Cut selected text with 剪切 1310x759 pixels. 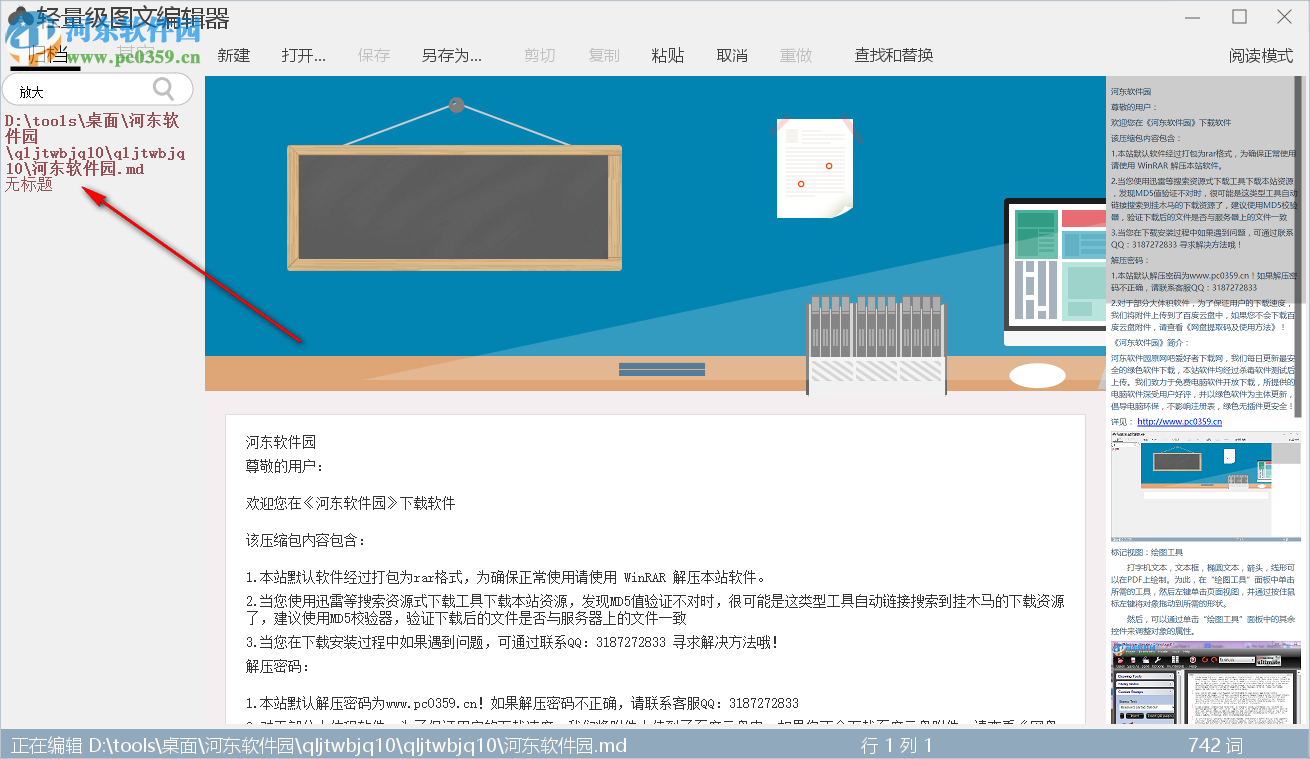pos(539,55)
